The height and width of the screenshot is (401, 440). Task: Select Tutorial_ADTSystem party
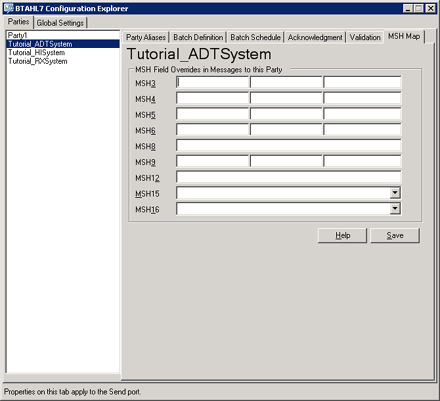coord(63,44)
